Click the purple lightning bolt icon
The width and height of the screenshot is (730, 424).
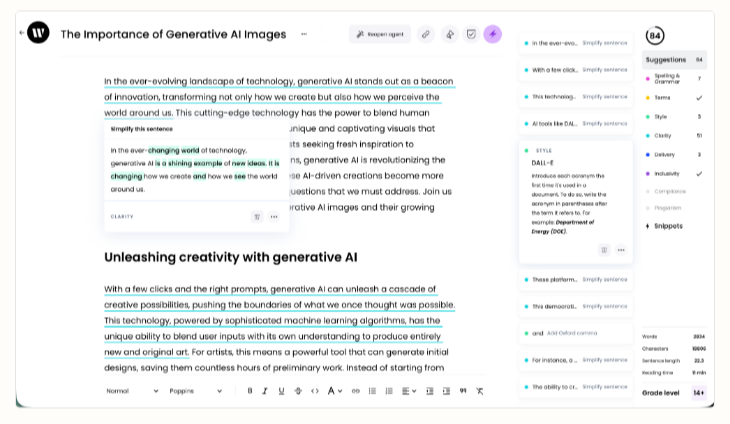pyautogui.click(x=492, y=34)
